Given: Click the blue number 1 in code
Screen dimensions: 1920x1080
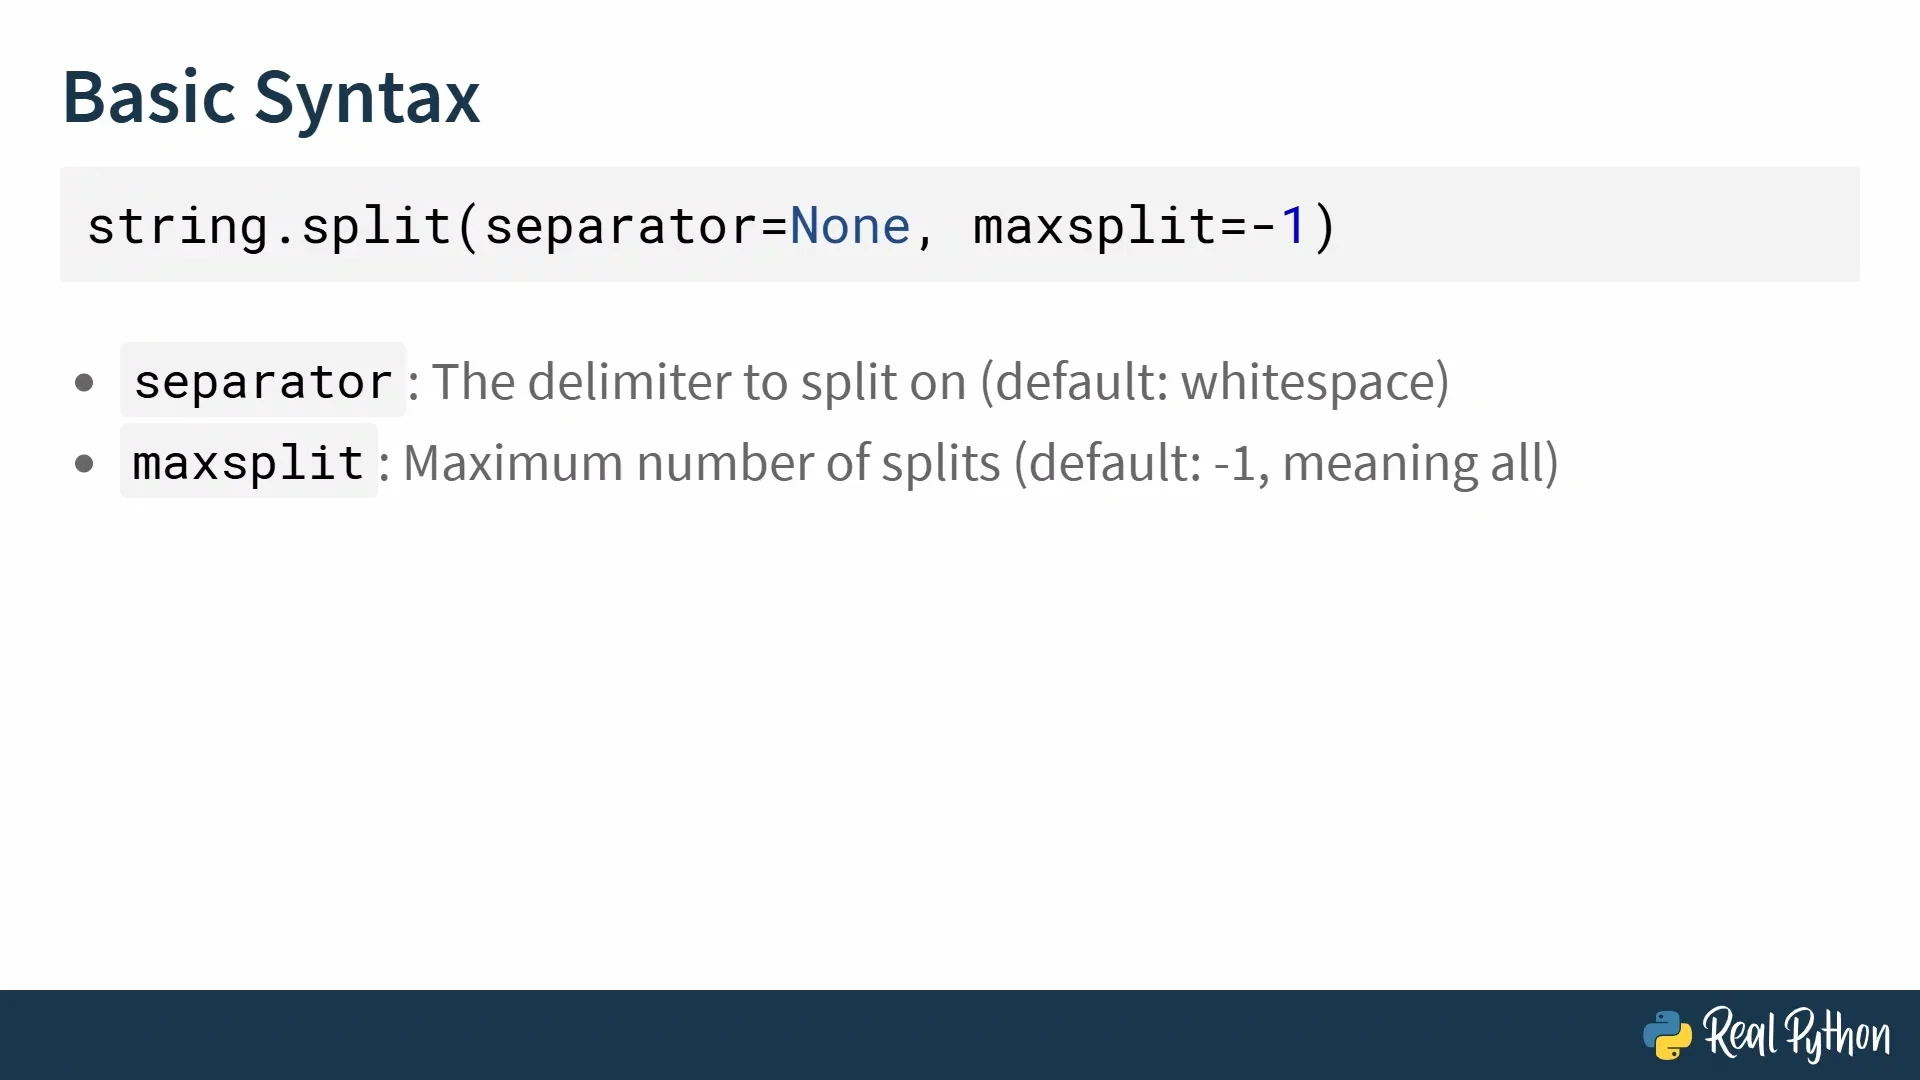Looking at the screenshot, I should (x=1293, y=226).
